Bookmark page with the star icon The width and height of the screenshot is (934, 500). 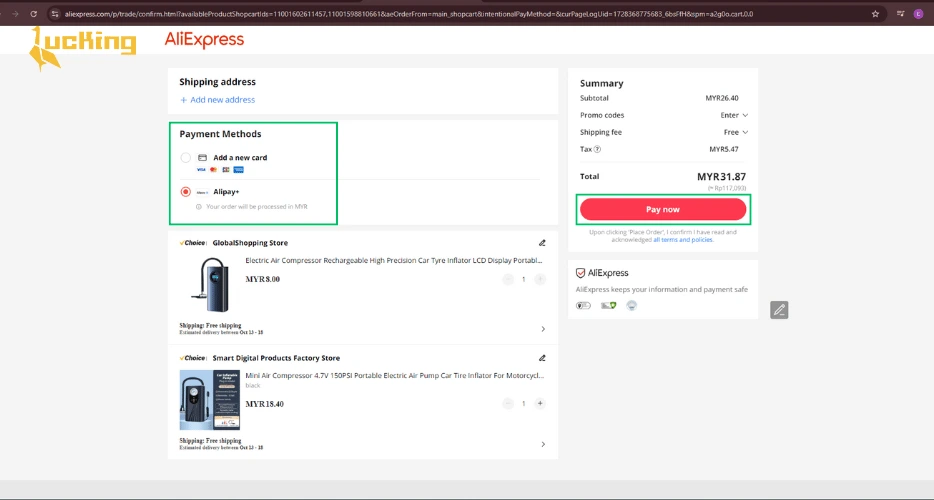(875, 14)
